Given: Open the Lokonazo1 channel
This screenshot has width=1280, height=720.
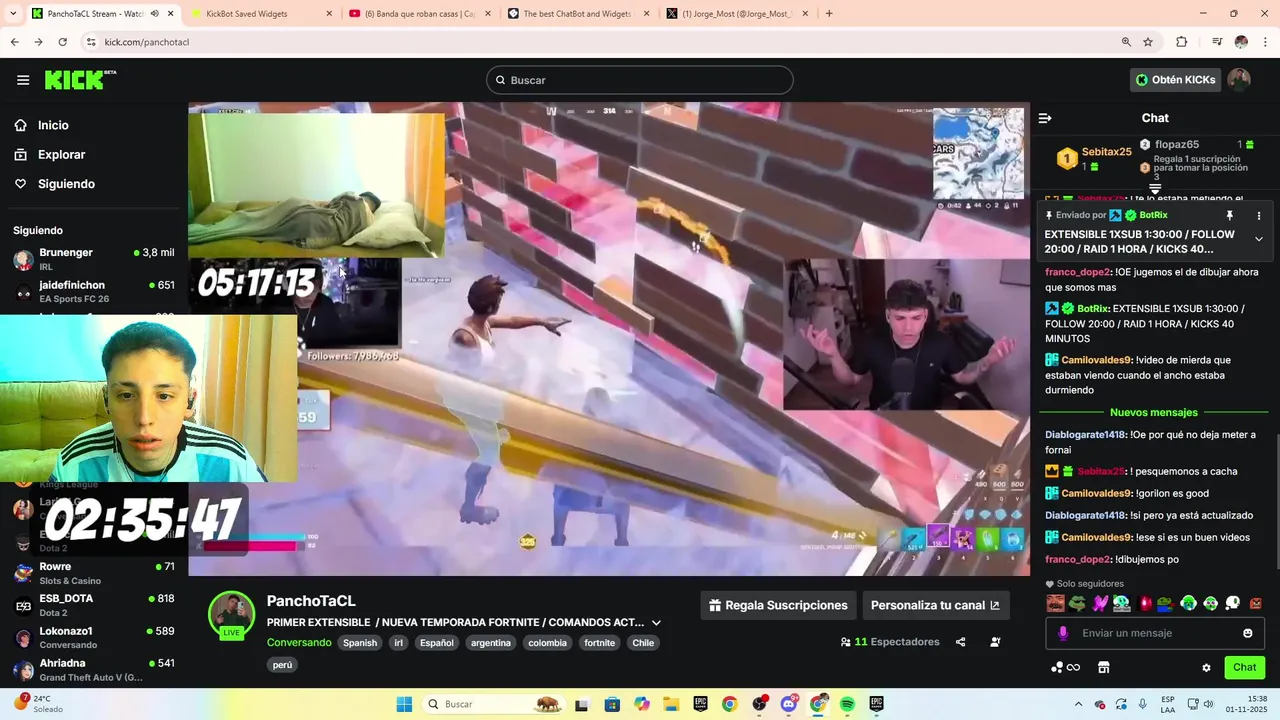Looking at the screenshot, I should (94, 637).
